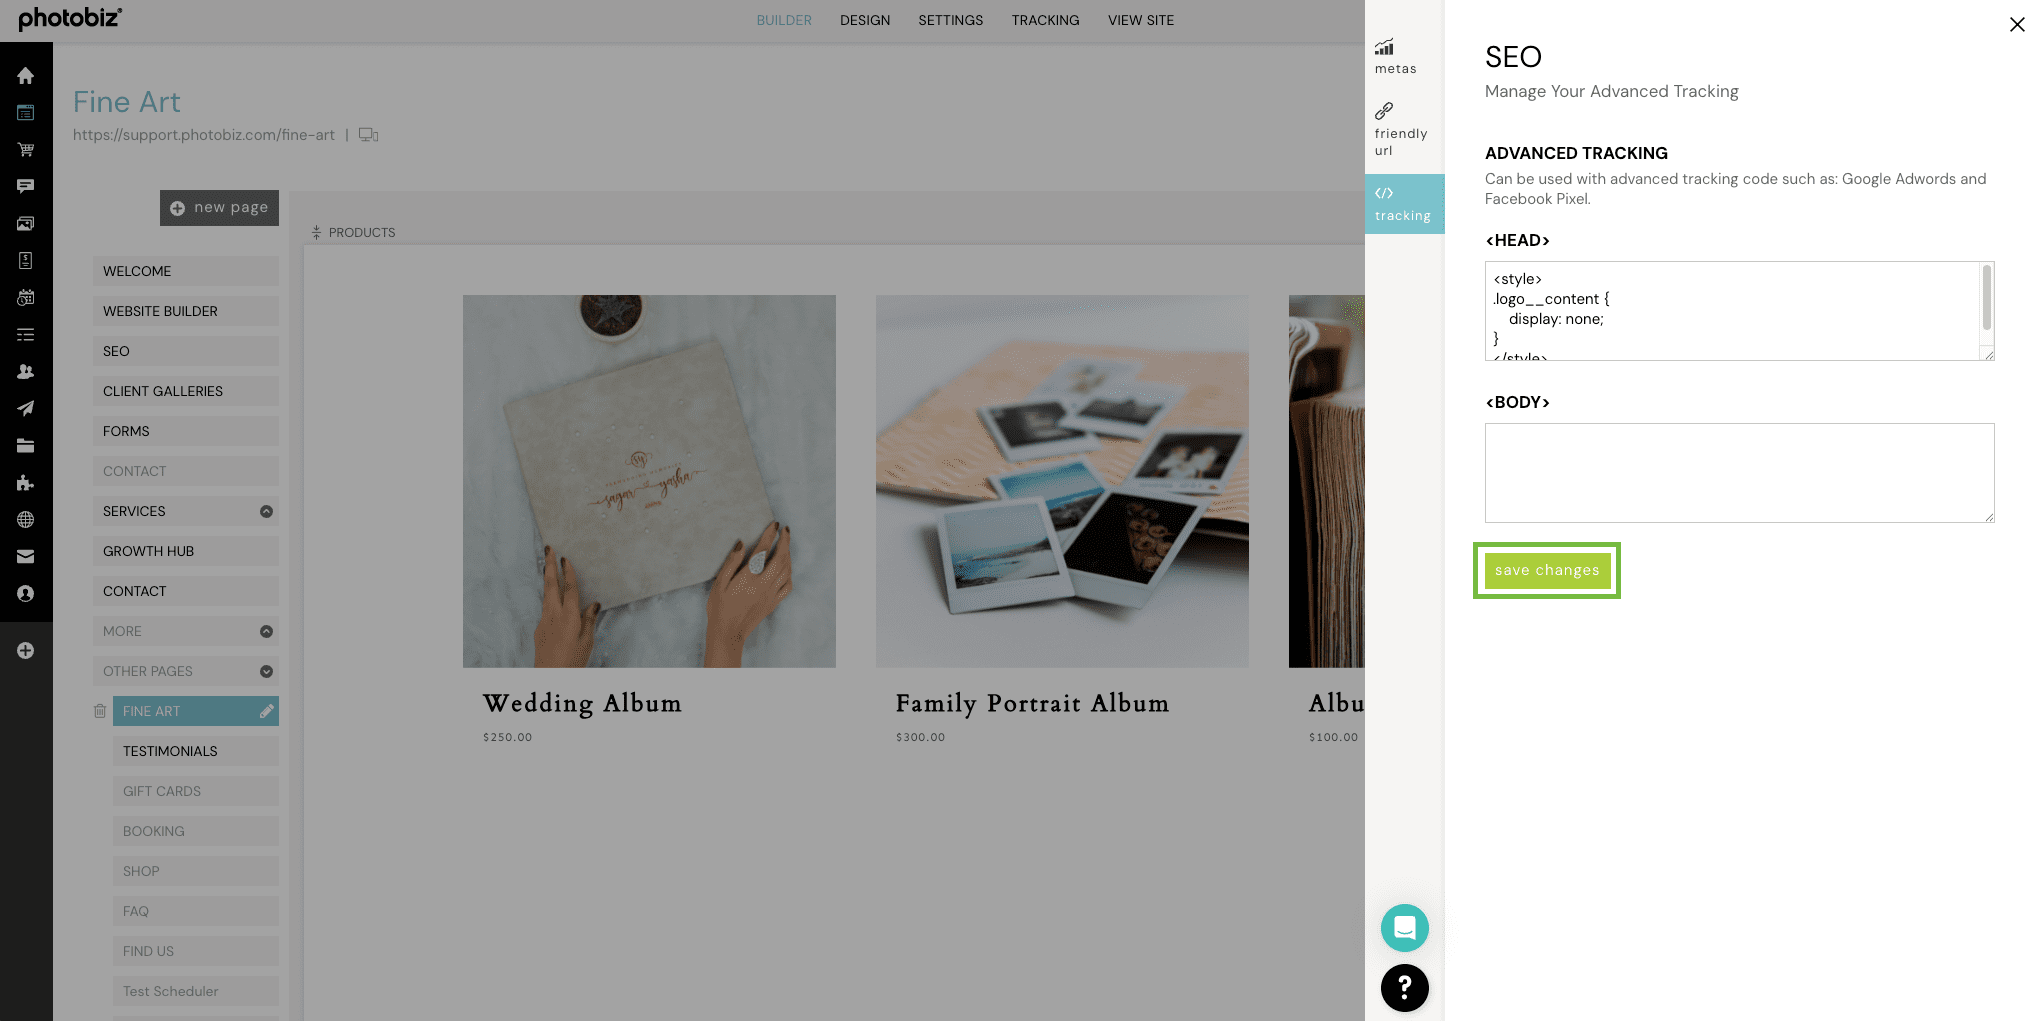2036x1021 pixels.
Task: Select the friendly url tab
Action: pyautogui.click(x=1404, y=130)
